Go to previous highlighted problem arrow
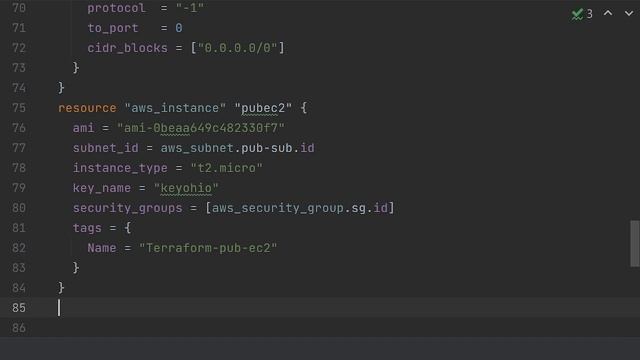The width and height of the screenshot is (640, 360). pos(608,13)
